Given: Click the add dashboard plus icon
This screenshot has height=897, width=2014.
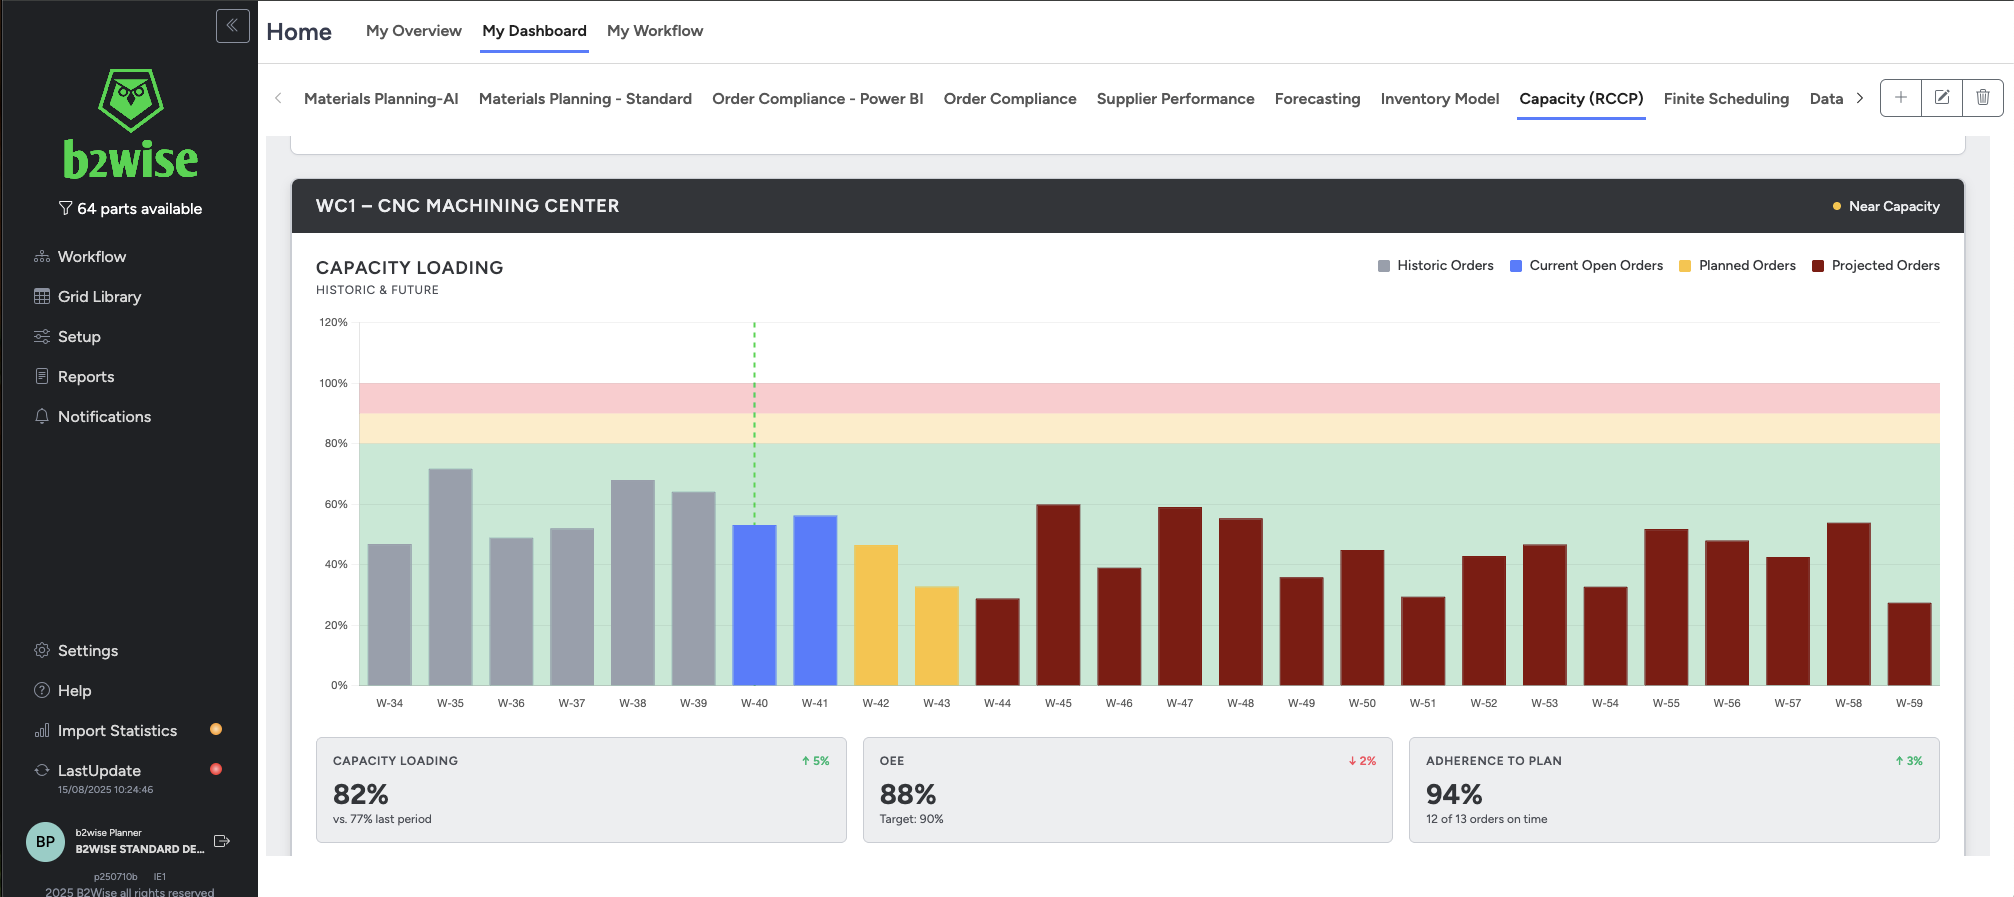Looking at the screenshot, I should (x=1901, y=98).
